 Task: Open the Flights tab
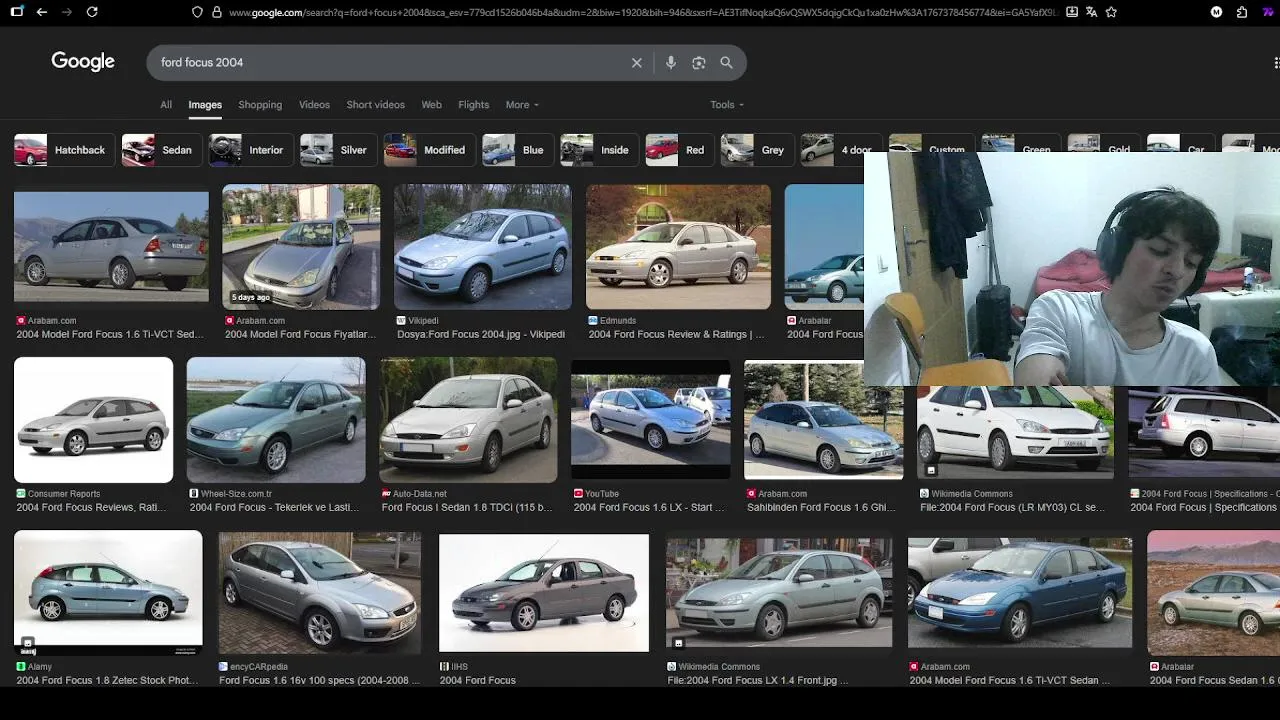click(x=474, y=105)
